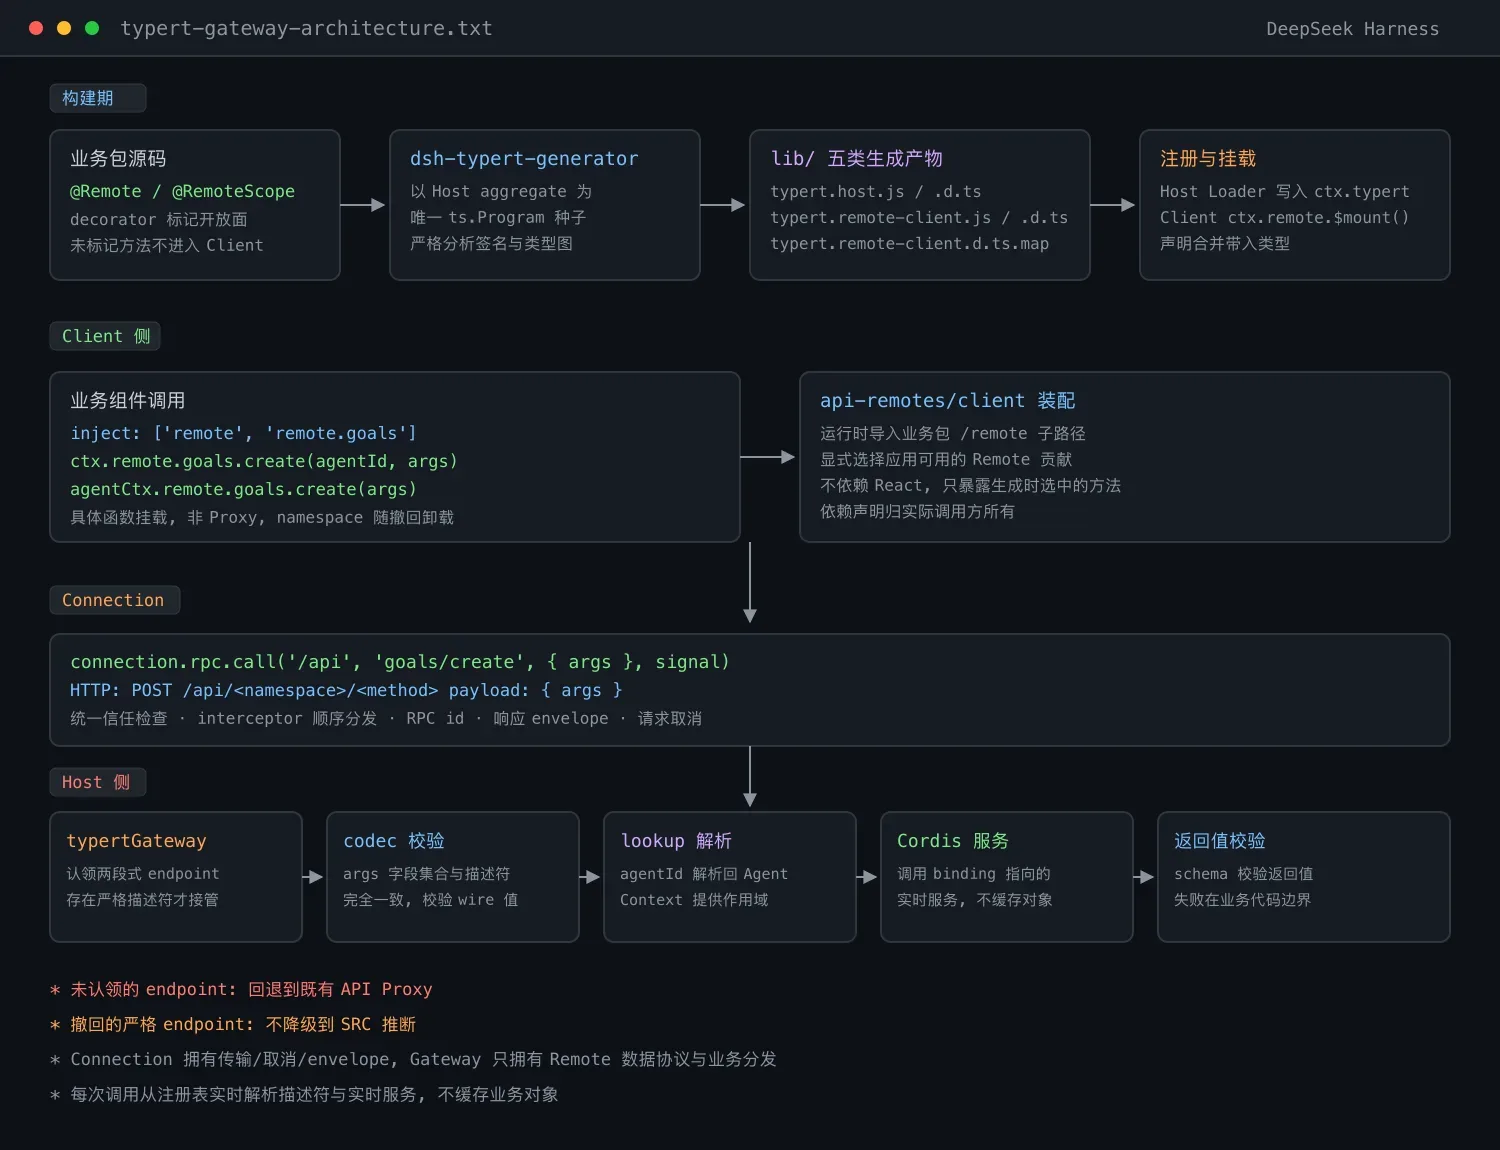Click the typertGateway card heading

(136, 841)
